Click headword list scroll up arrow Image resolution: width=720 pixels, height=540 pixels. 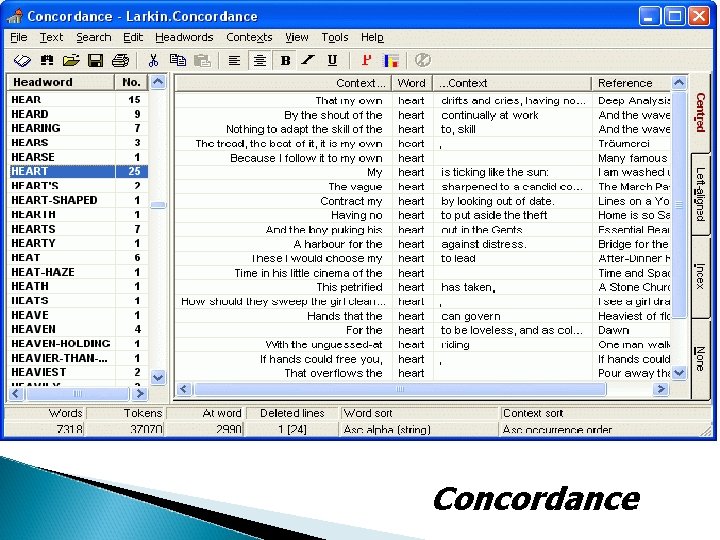pos(158,82)
